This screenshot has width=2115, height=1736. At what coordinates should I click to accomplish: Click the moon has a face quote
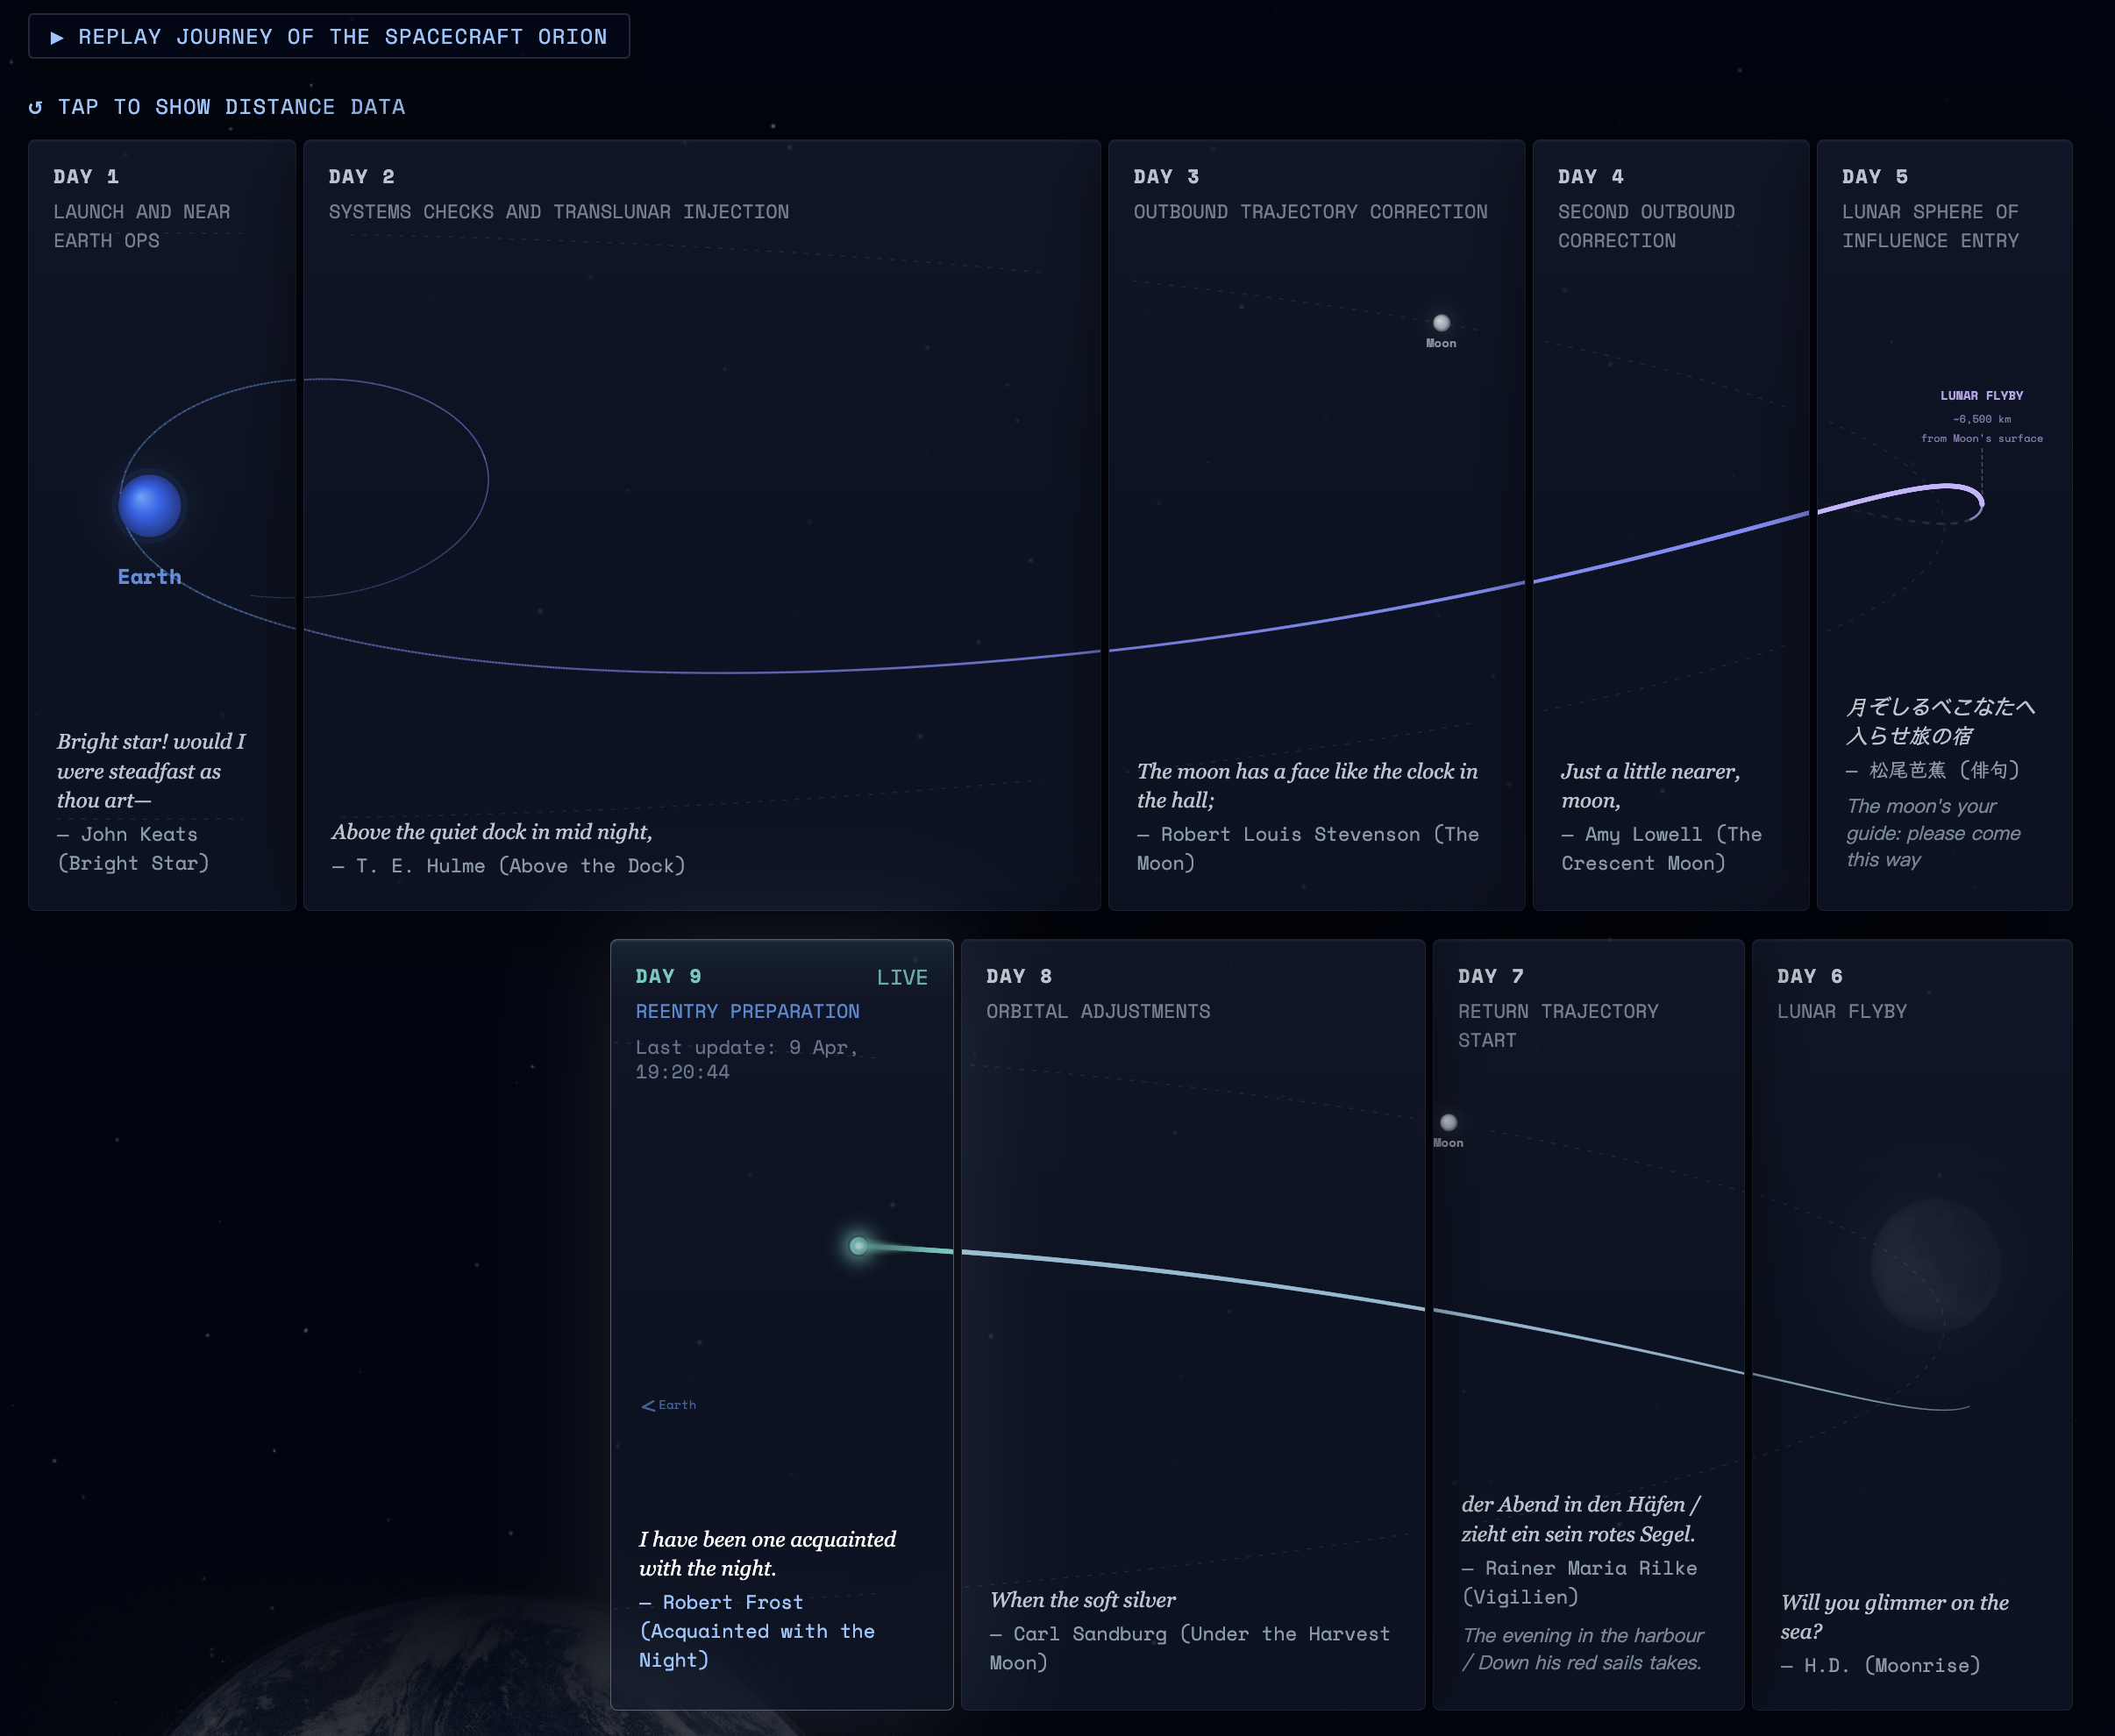1307,786
